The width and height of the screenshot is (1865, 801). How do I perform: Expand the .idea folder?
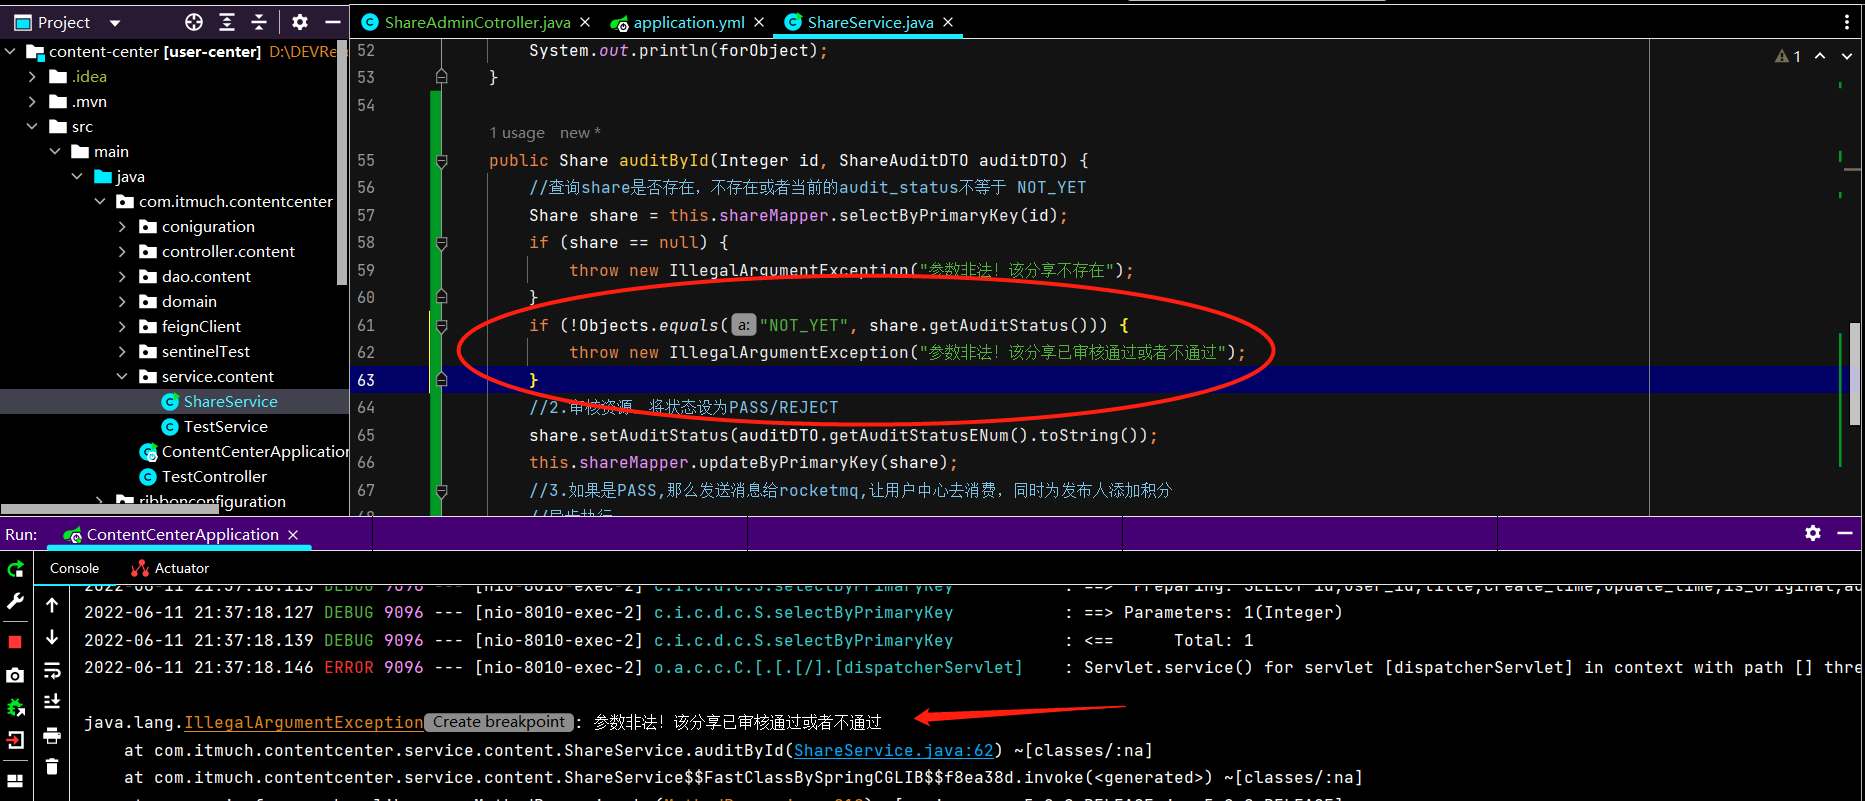[33, 76]
